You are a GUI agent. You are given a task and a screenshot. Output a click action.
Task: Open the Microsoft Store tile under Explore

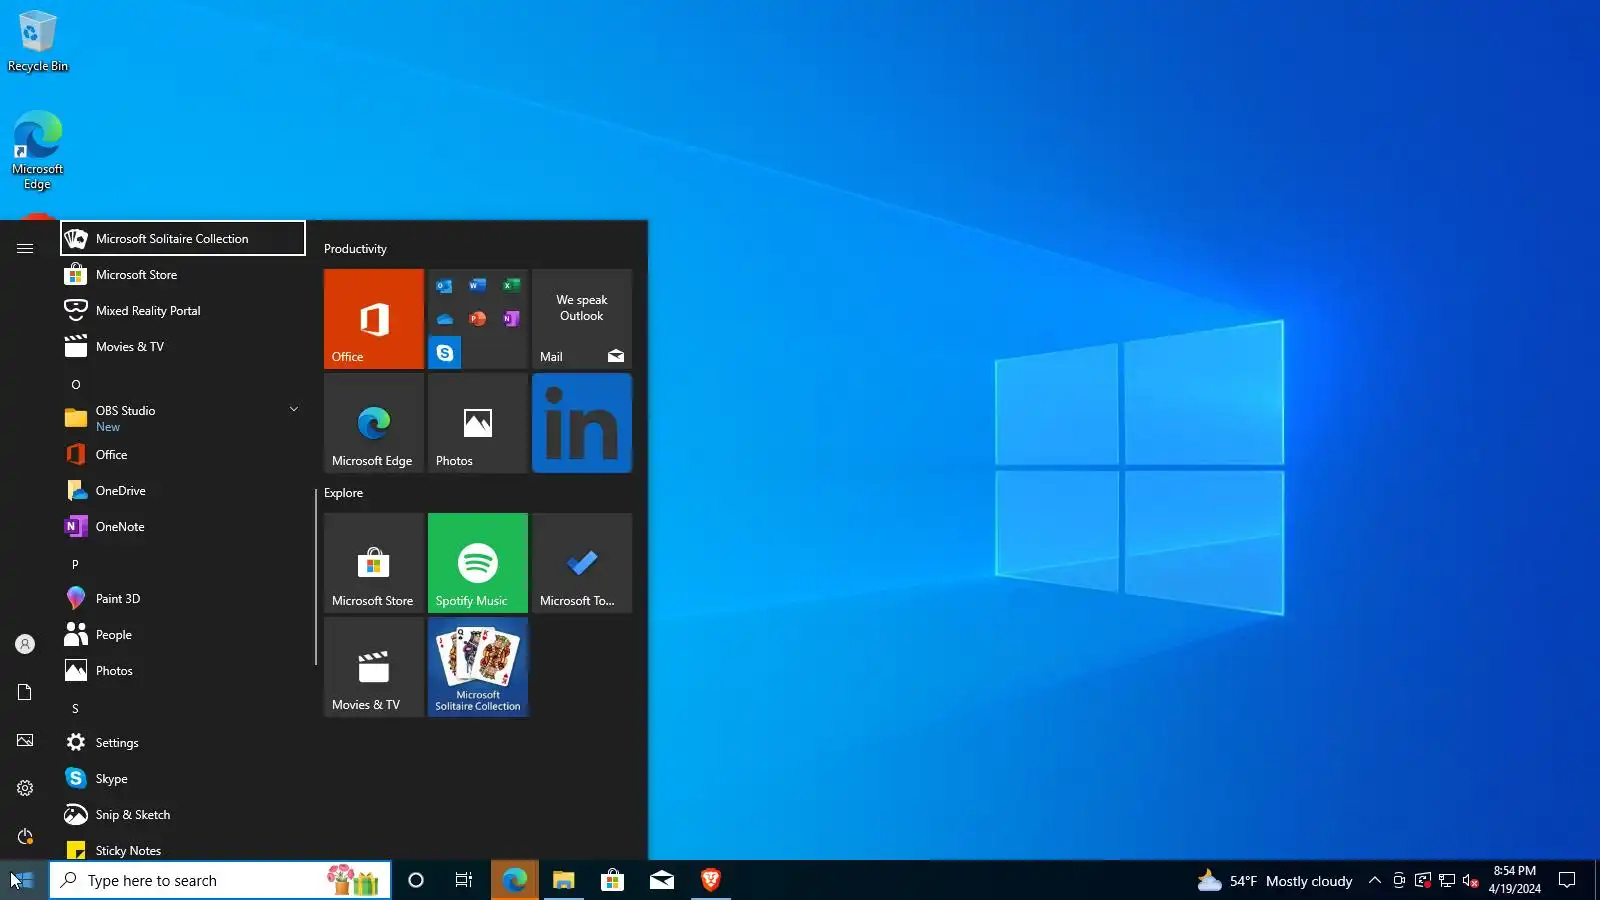point(374,563)
